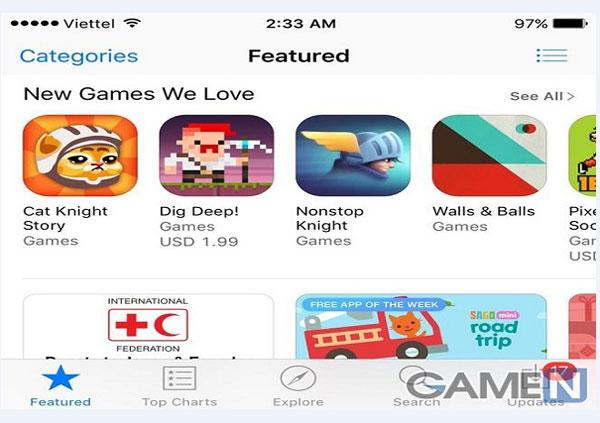Switch to the Updates tab
This screenshot has height=423, width=600.
click(536, 385)
